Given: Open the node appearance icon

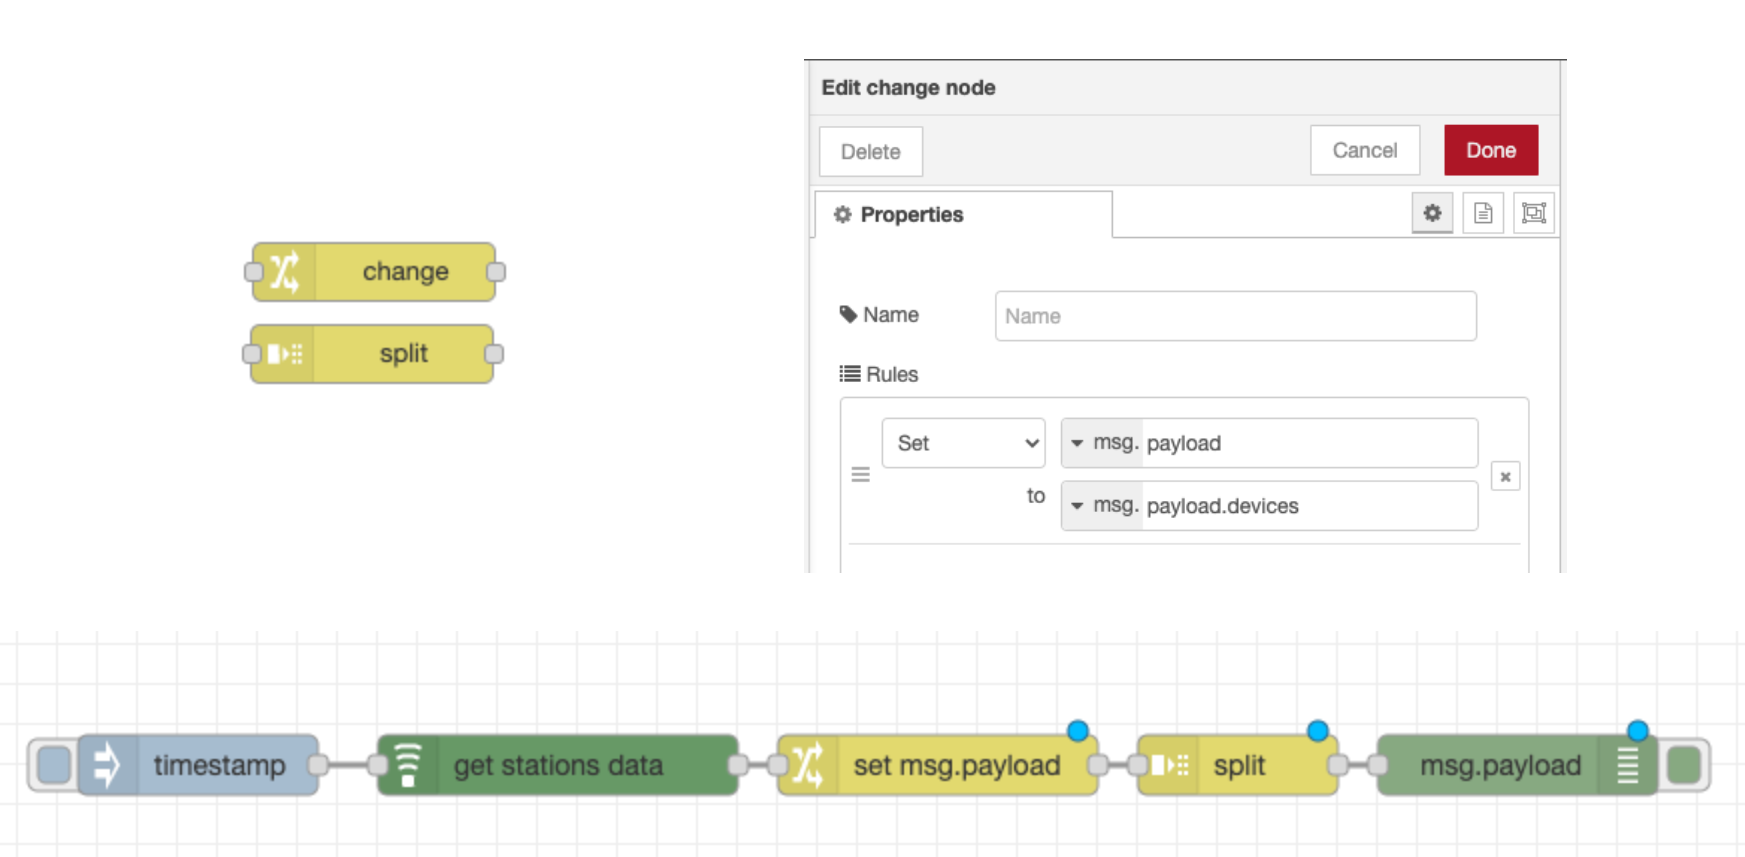Looking at the screenshot, I should (x=1533, y=213).
